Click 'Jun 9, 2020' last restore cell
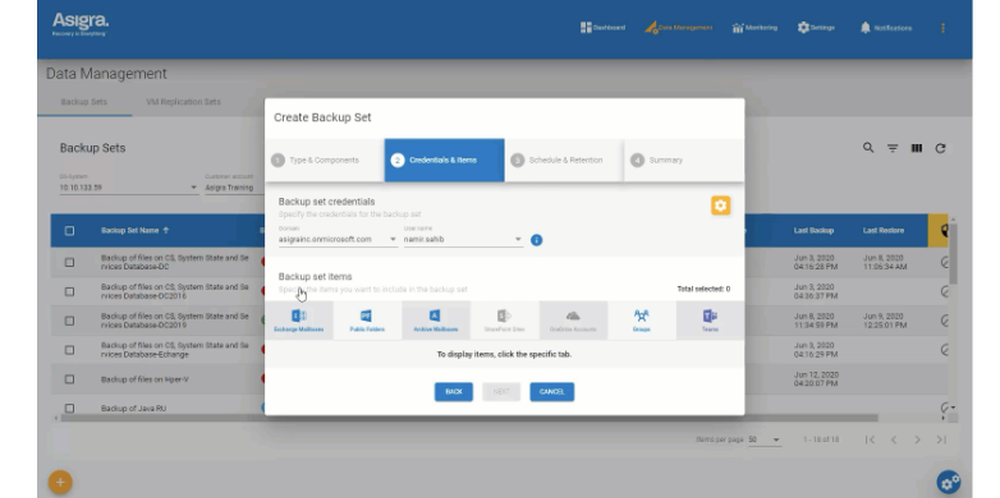Screen dimensions: 1000x498 click(x=885, y=321)
